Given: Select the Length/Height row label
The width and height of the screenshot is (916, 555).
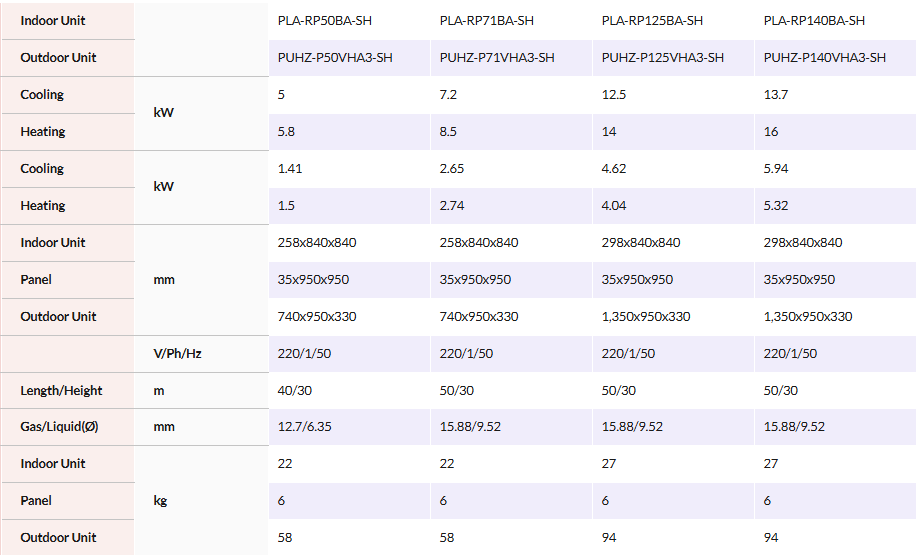Looking at the screenshot, I should click(x=61, y=391).
